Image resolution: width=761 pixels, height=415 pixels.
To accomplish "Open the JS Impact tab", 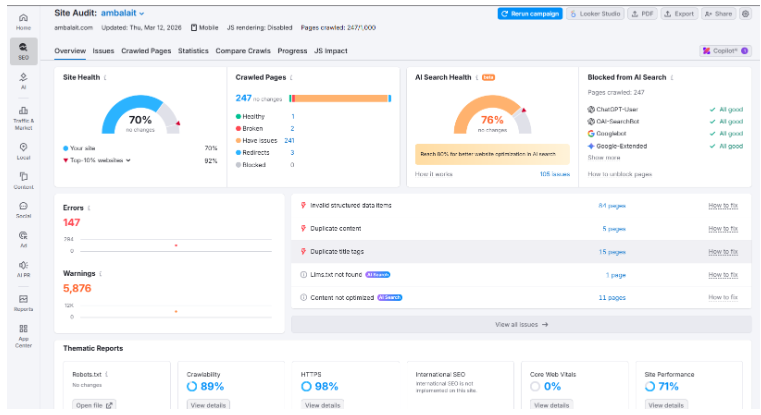I will coord(331,50).
